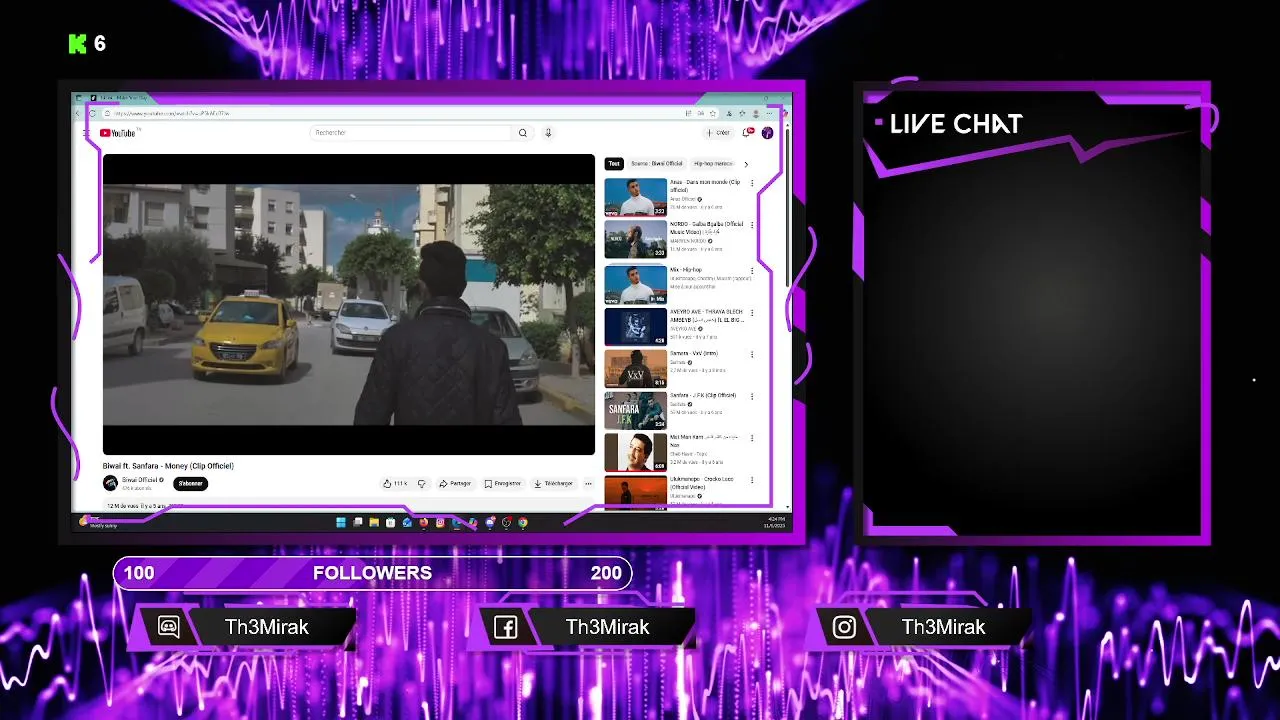Go back with the browser back arrow

click(x=77, y=113)
